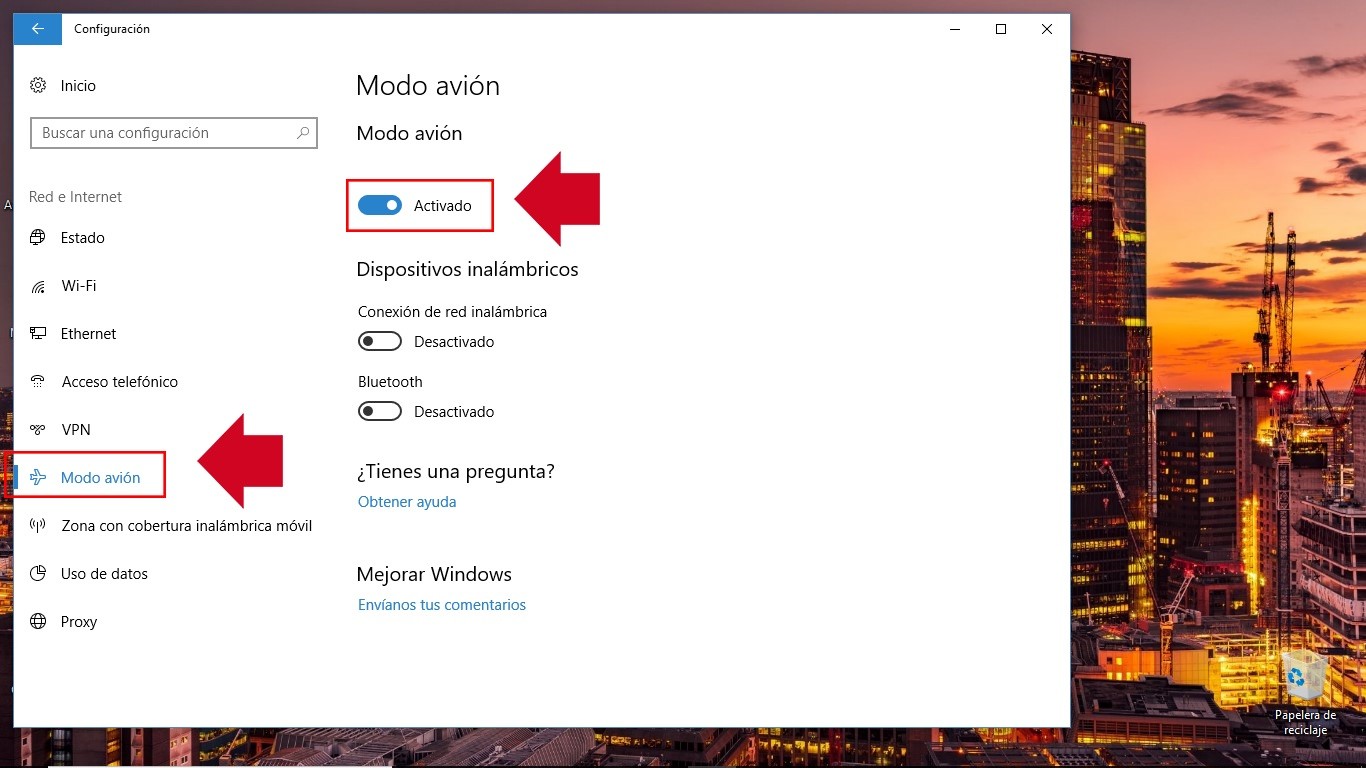Click the back arrow in title bar
This screenshot has width=1366, height=768.
(38, 29)
